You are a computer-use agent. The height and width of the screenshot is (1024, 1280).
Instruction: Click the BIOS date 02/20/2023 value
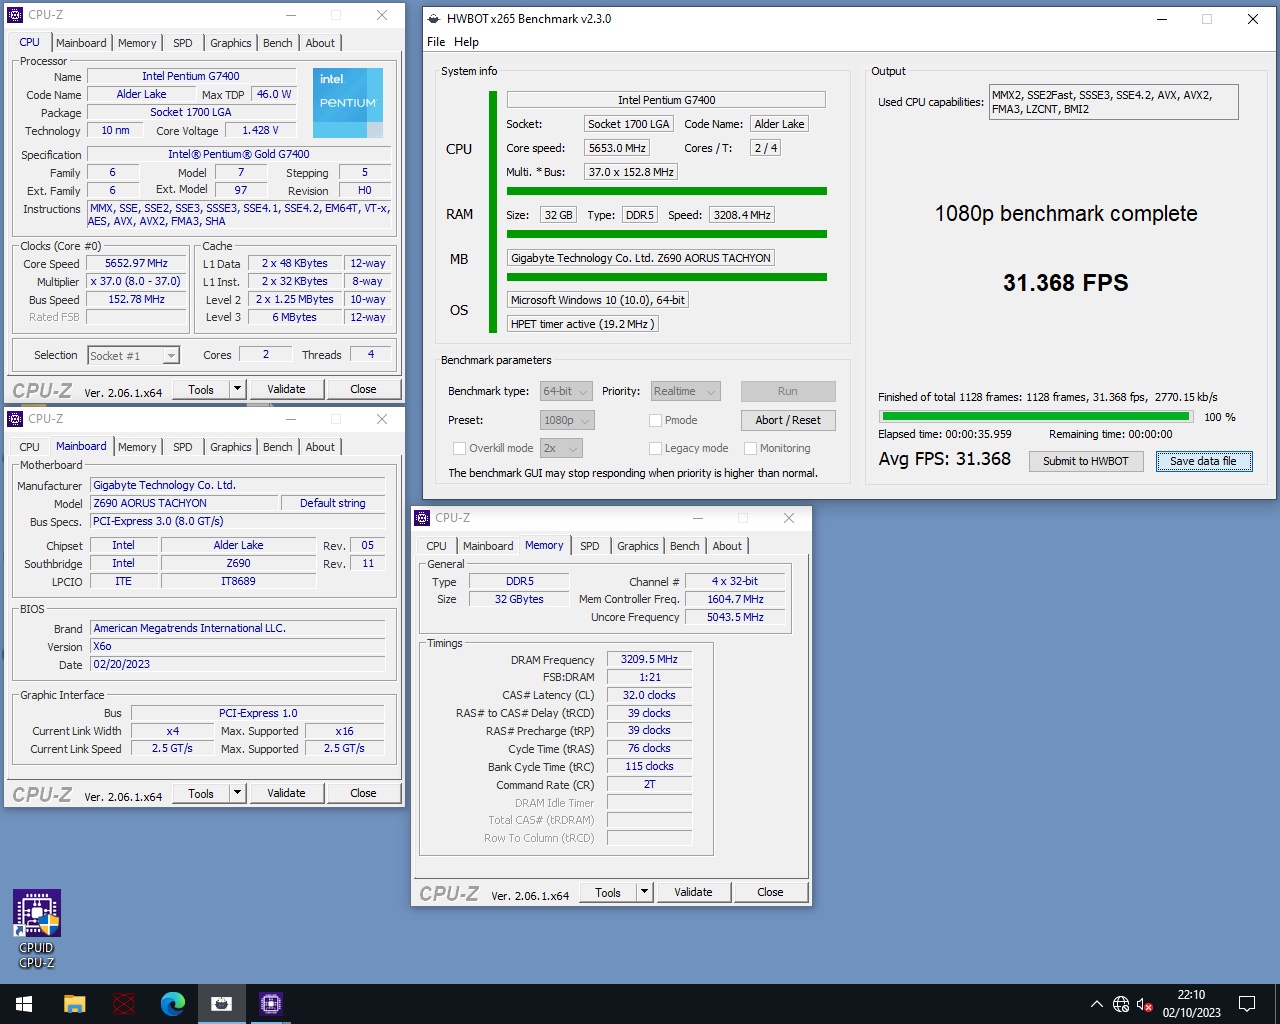(237, 665)
